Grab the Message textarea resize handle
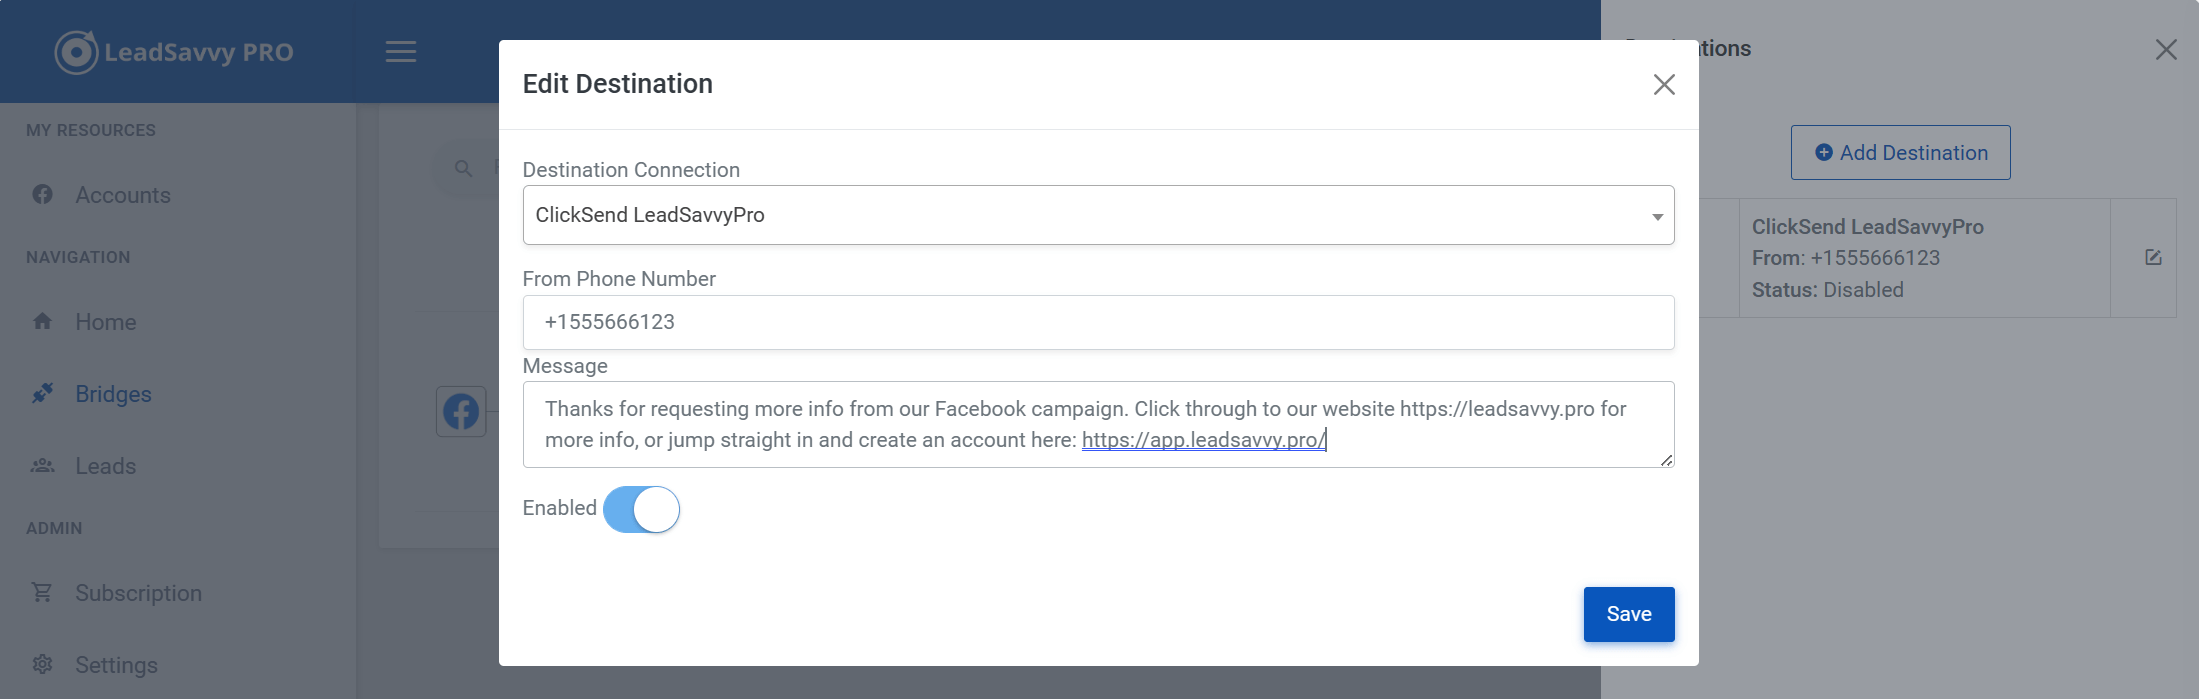The image size is (2199, 699). click(x=1666, y=460)
